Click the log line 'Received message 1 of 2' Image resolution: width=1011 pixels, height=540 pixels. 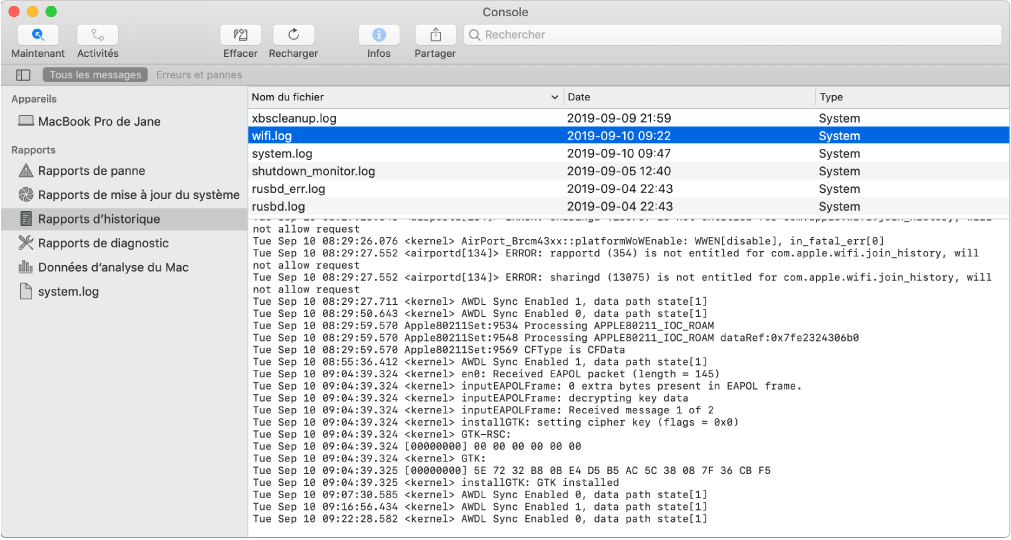pyautogui.click(x=483, y=410)
